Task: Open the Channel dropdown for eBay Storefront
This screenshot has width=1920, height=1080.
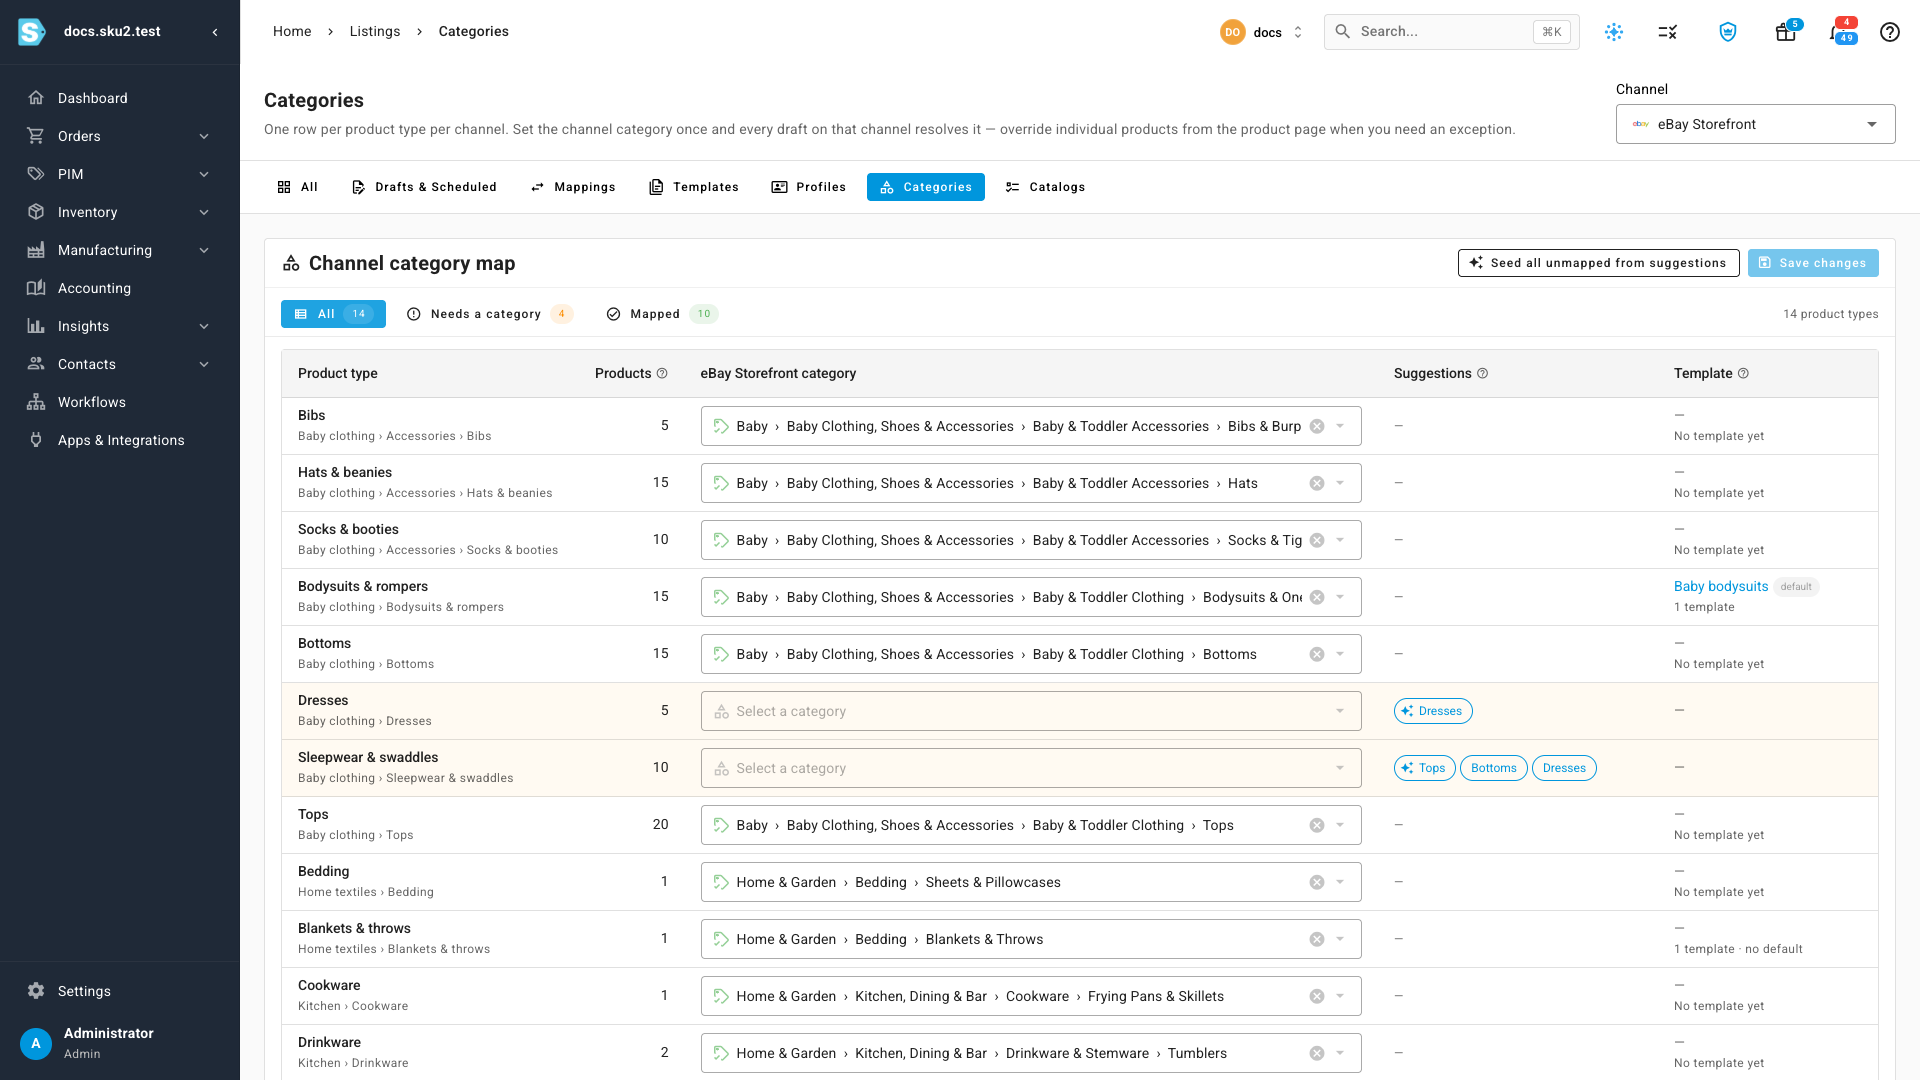Action: point(1755,124)
